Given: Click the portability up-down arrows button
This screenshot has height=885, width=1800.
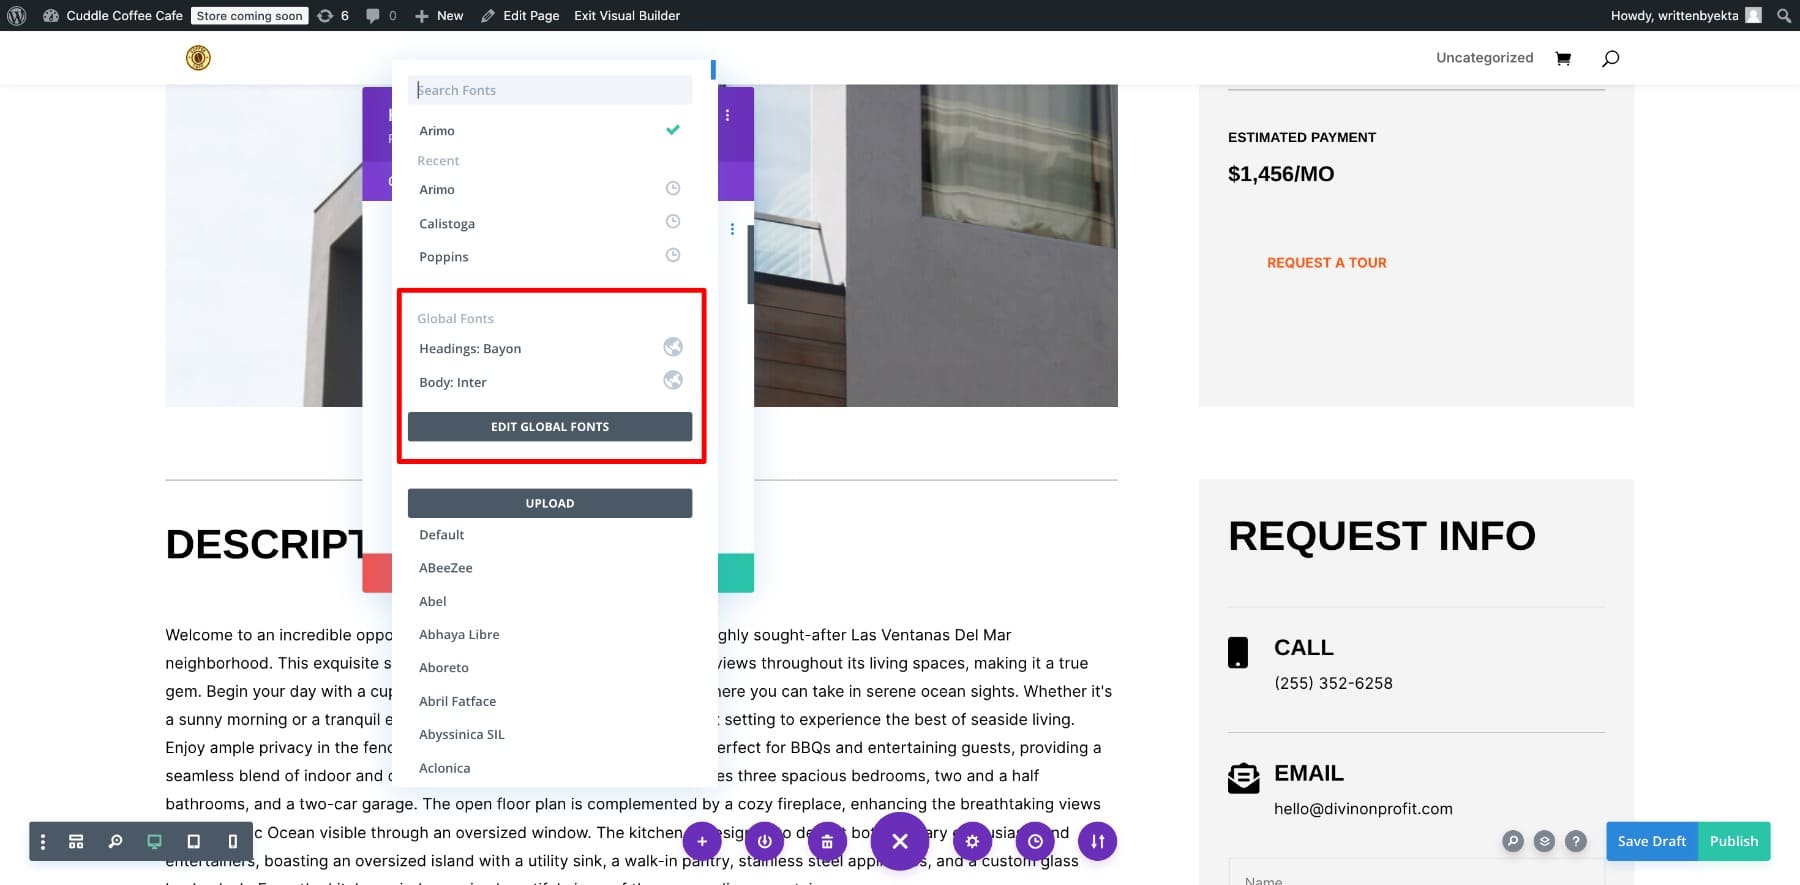Looking at the screenshot, I should coord(1098,841).
